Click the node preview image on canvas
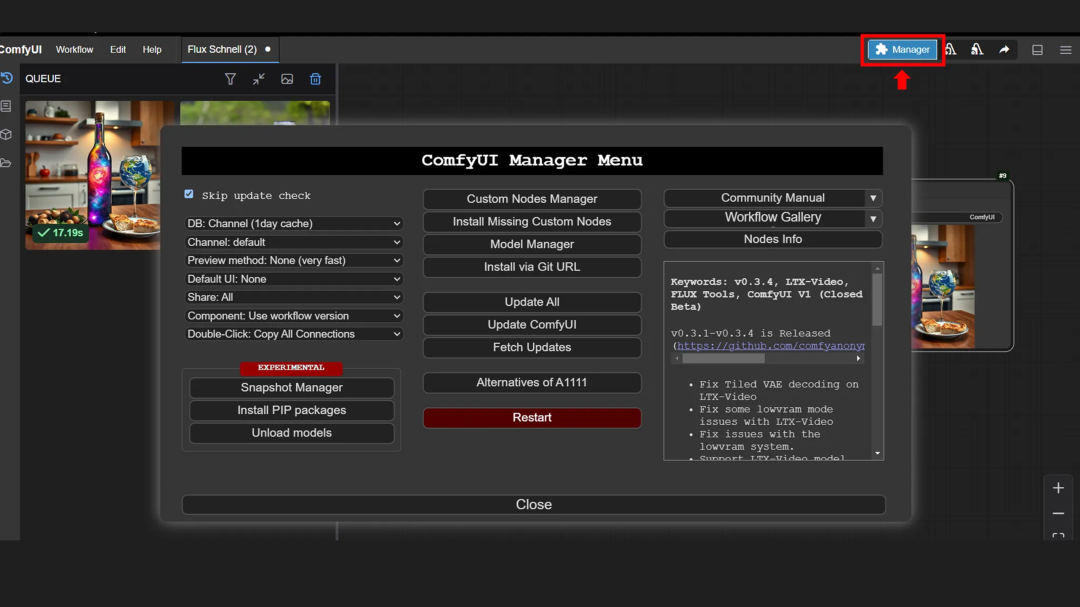1080x607 pixels. pyautogui.click(x=943, y=287)
